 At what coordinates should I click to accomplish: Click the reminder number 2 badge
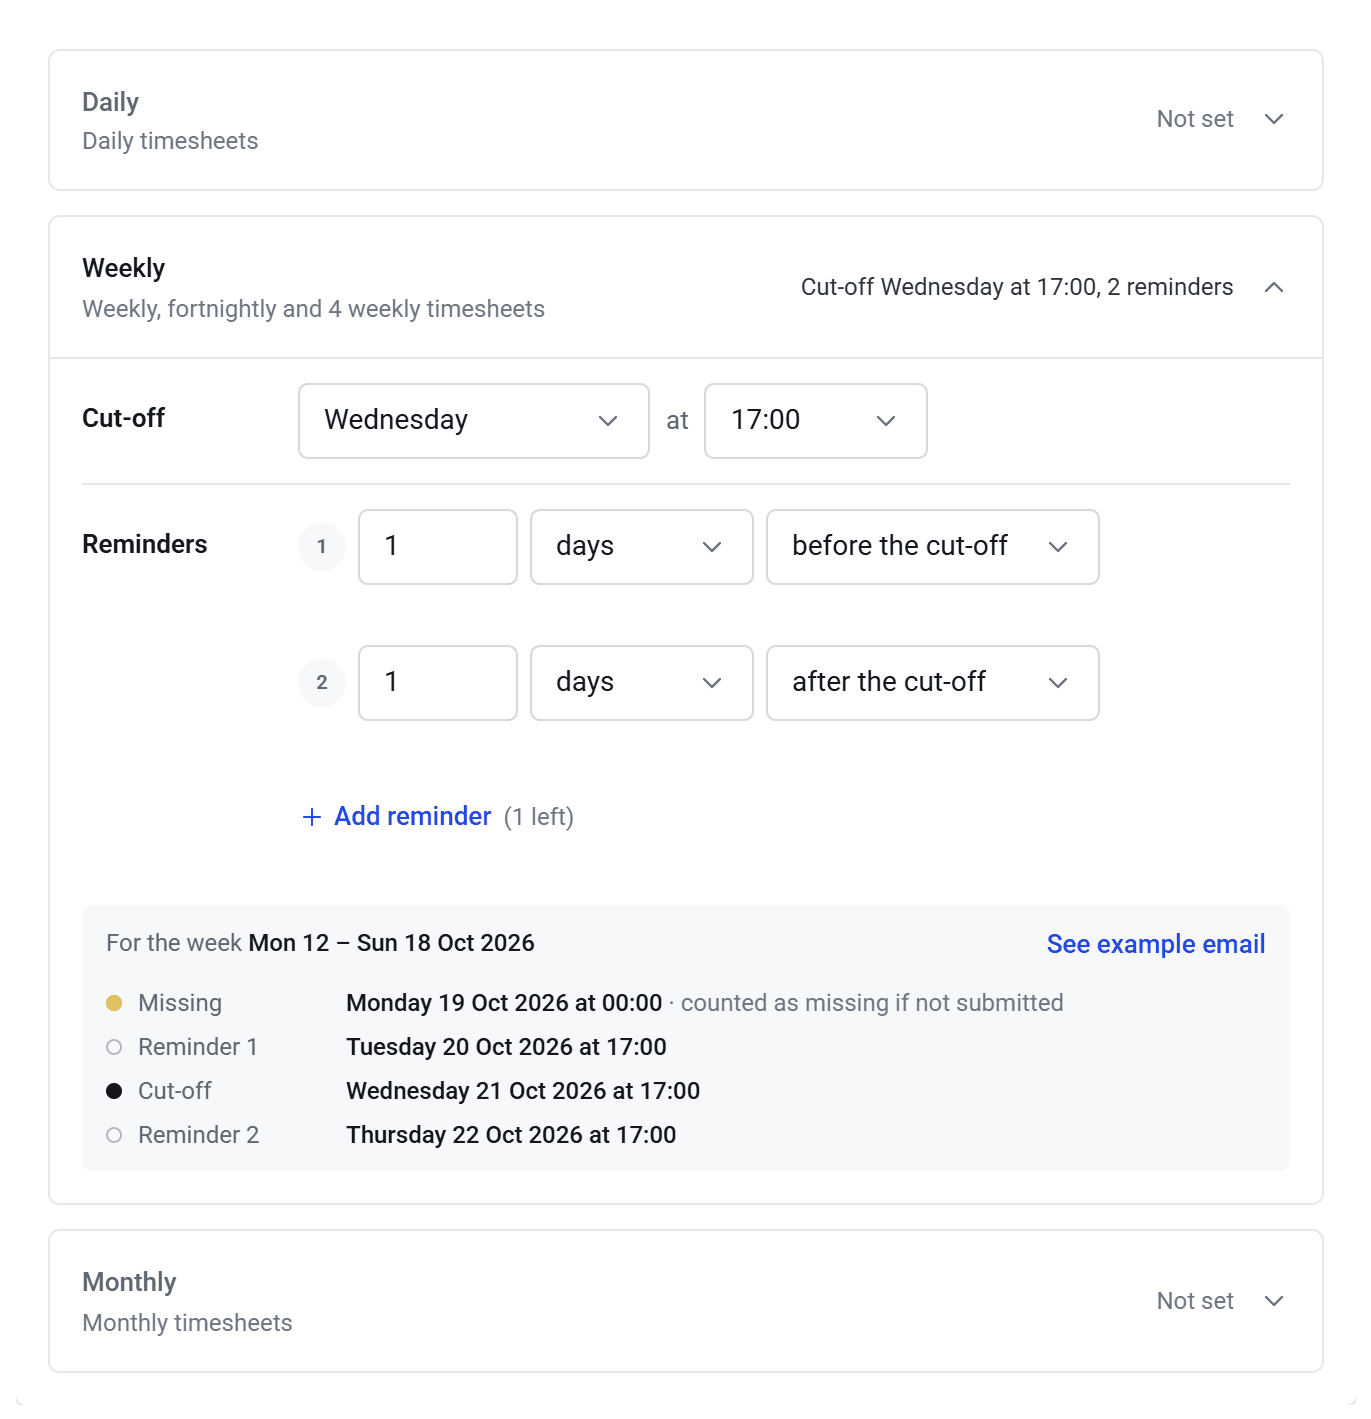(x=322, y=683)
